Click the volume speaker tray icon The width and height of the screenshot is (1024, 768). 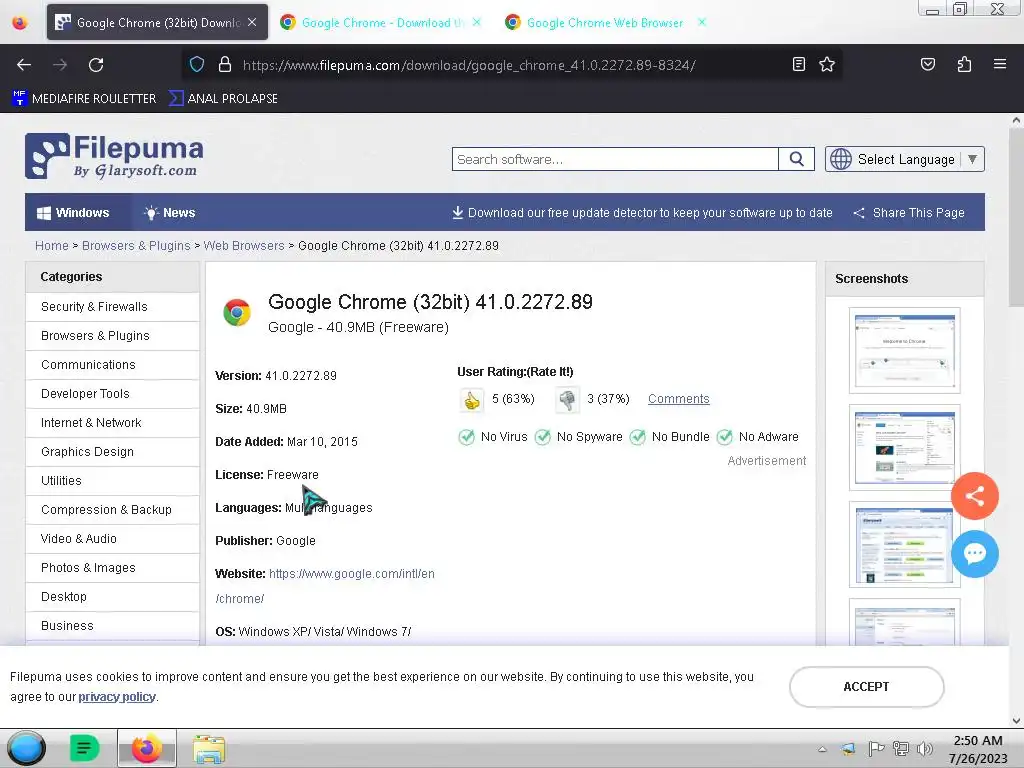[925, 749]
